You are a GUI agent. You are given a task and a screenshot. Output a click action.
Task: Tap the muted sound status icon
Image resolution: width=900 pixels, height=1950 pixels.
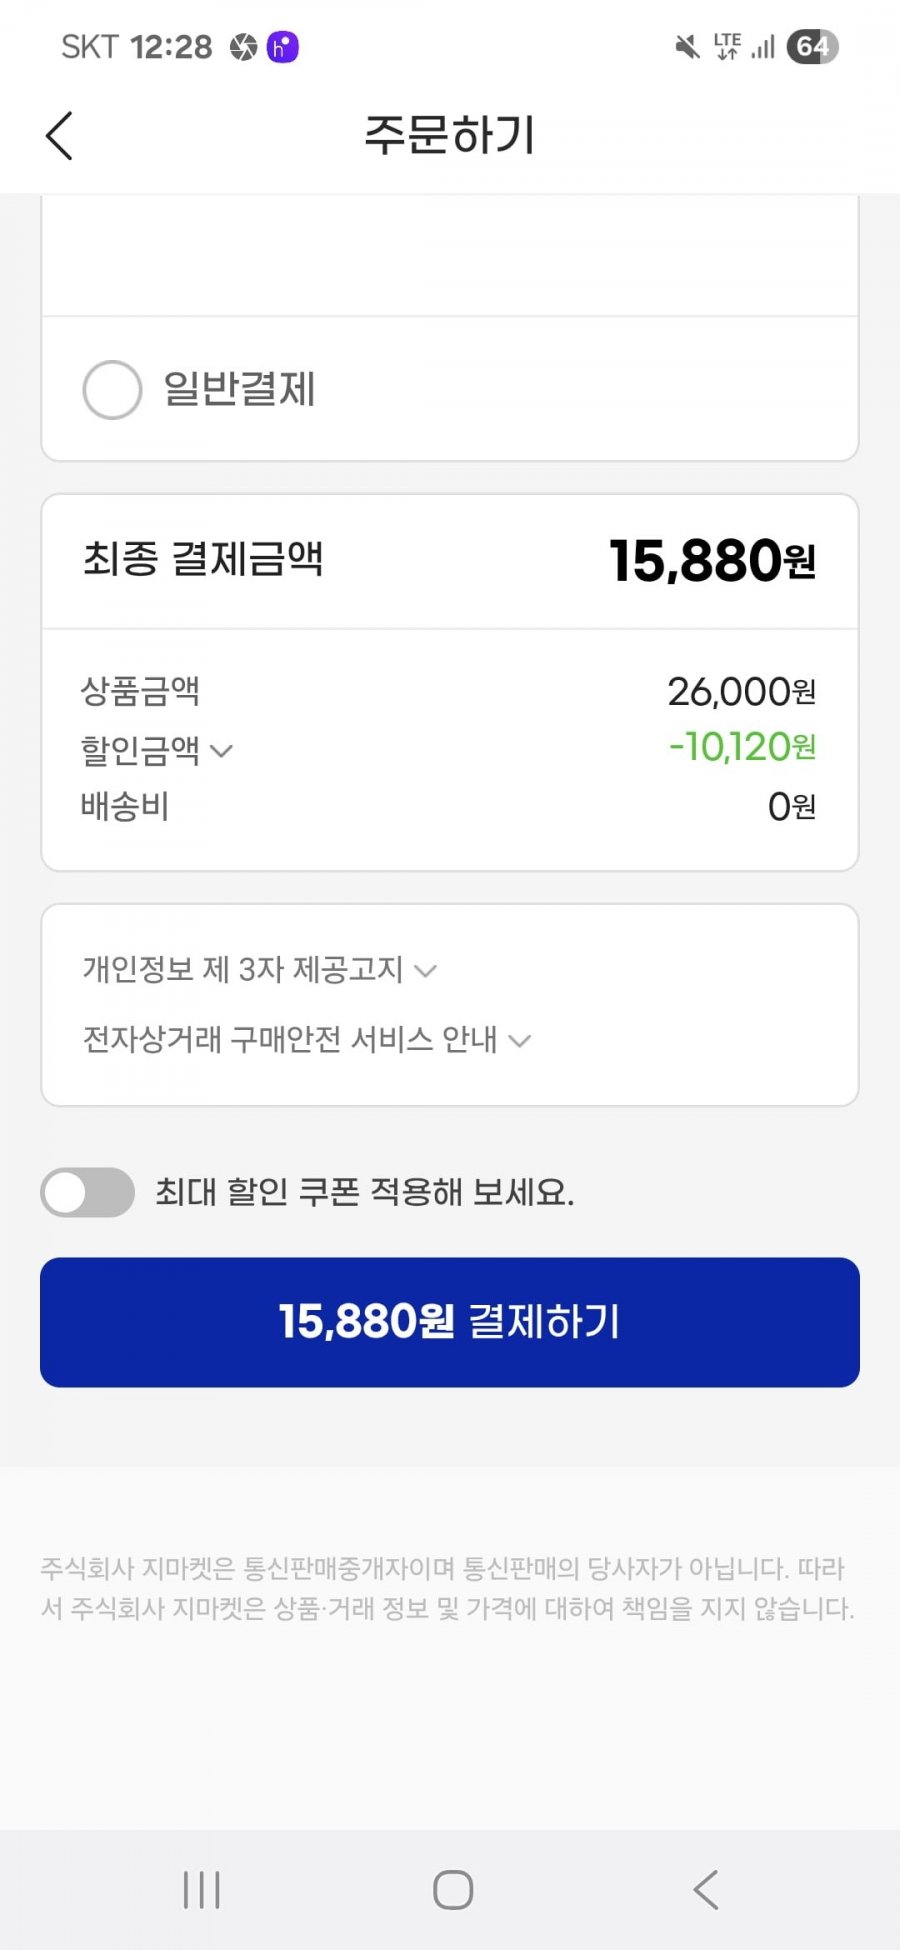[x=687, y=46]
